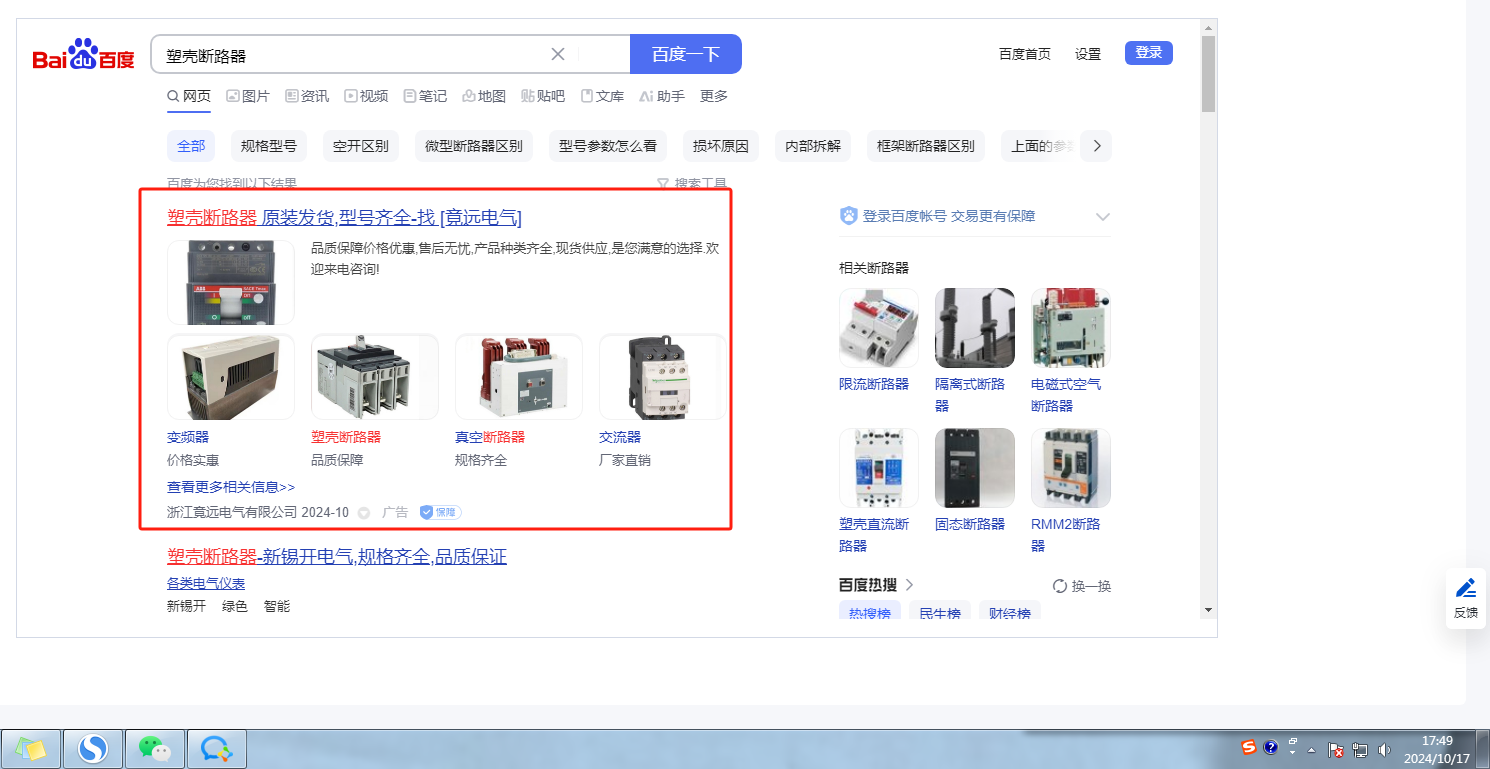
Task: Select the 微型断路器区别 filter chip
Action: point(474,146)
